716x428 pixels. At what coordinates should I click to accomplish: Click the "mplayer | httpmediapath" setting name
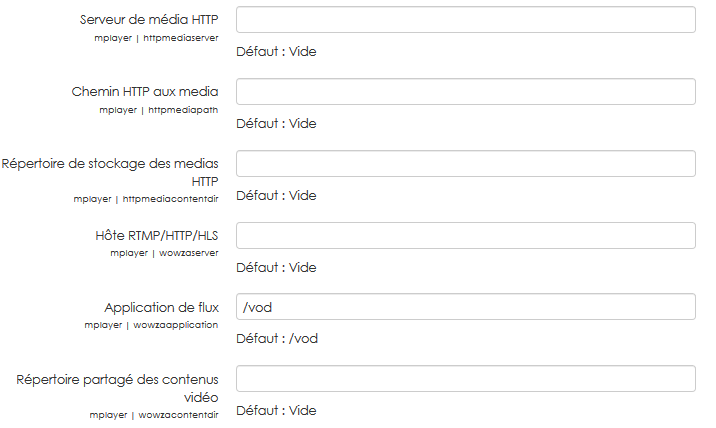[x=158, y=110]
